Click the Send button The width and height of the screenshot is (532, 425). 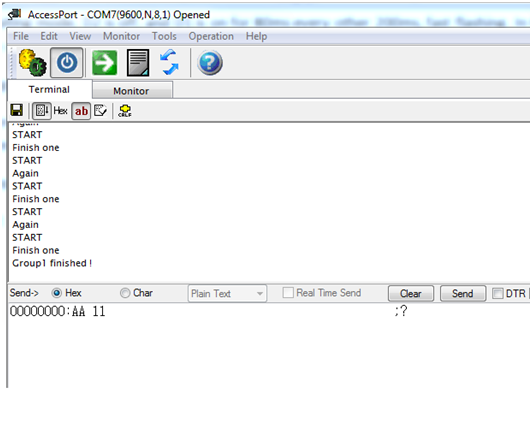point(462,293)
